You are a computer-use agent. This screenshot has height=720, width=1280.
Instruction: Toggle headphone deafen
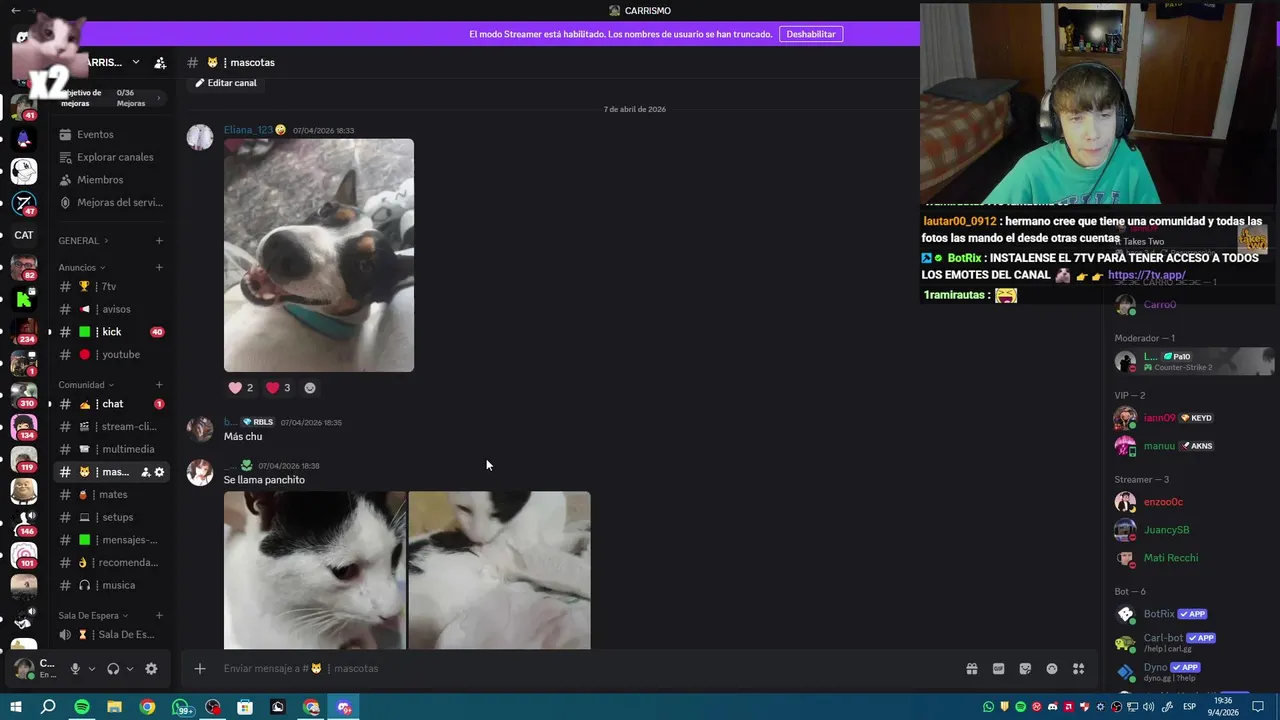point(113,669)
